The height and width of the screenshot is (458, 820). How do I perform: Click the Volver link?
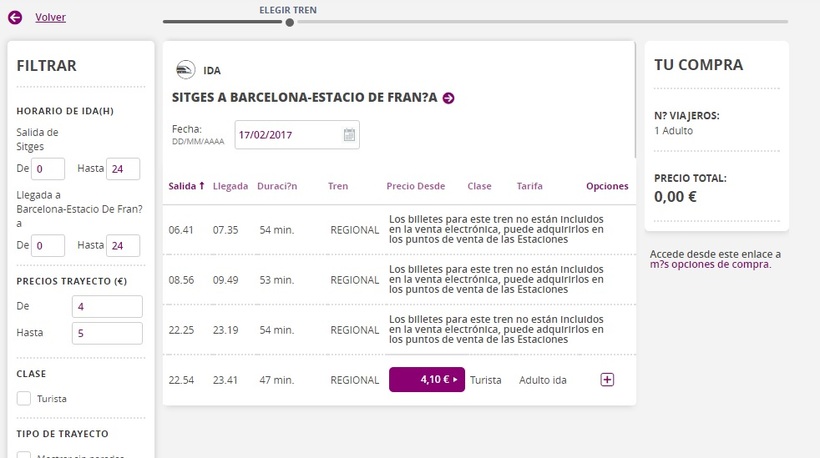pyautogui.click(x=50, y=17)
